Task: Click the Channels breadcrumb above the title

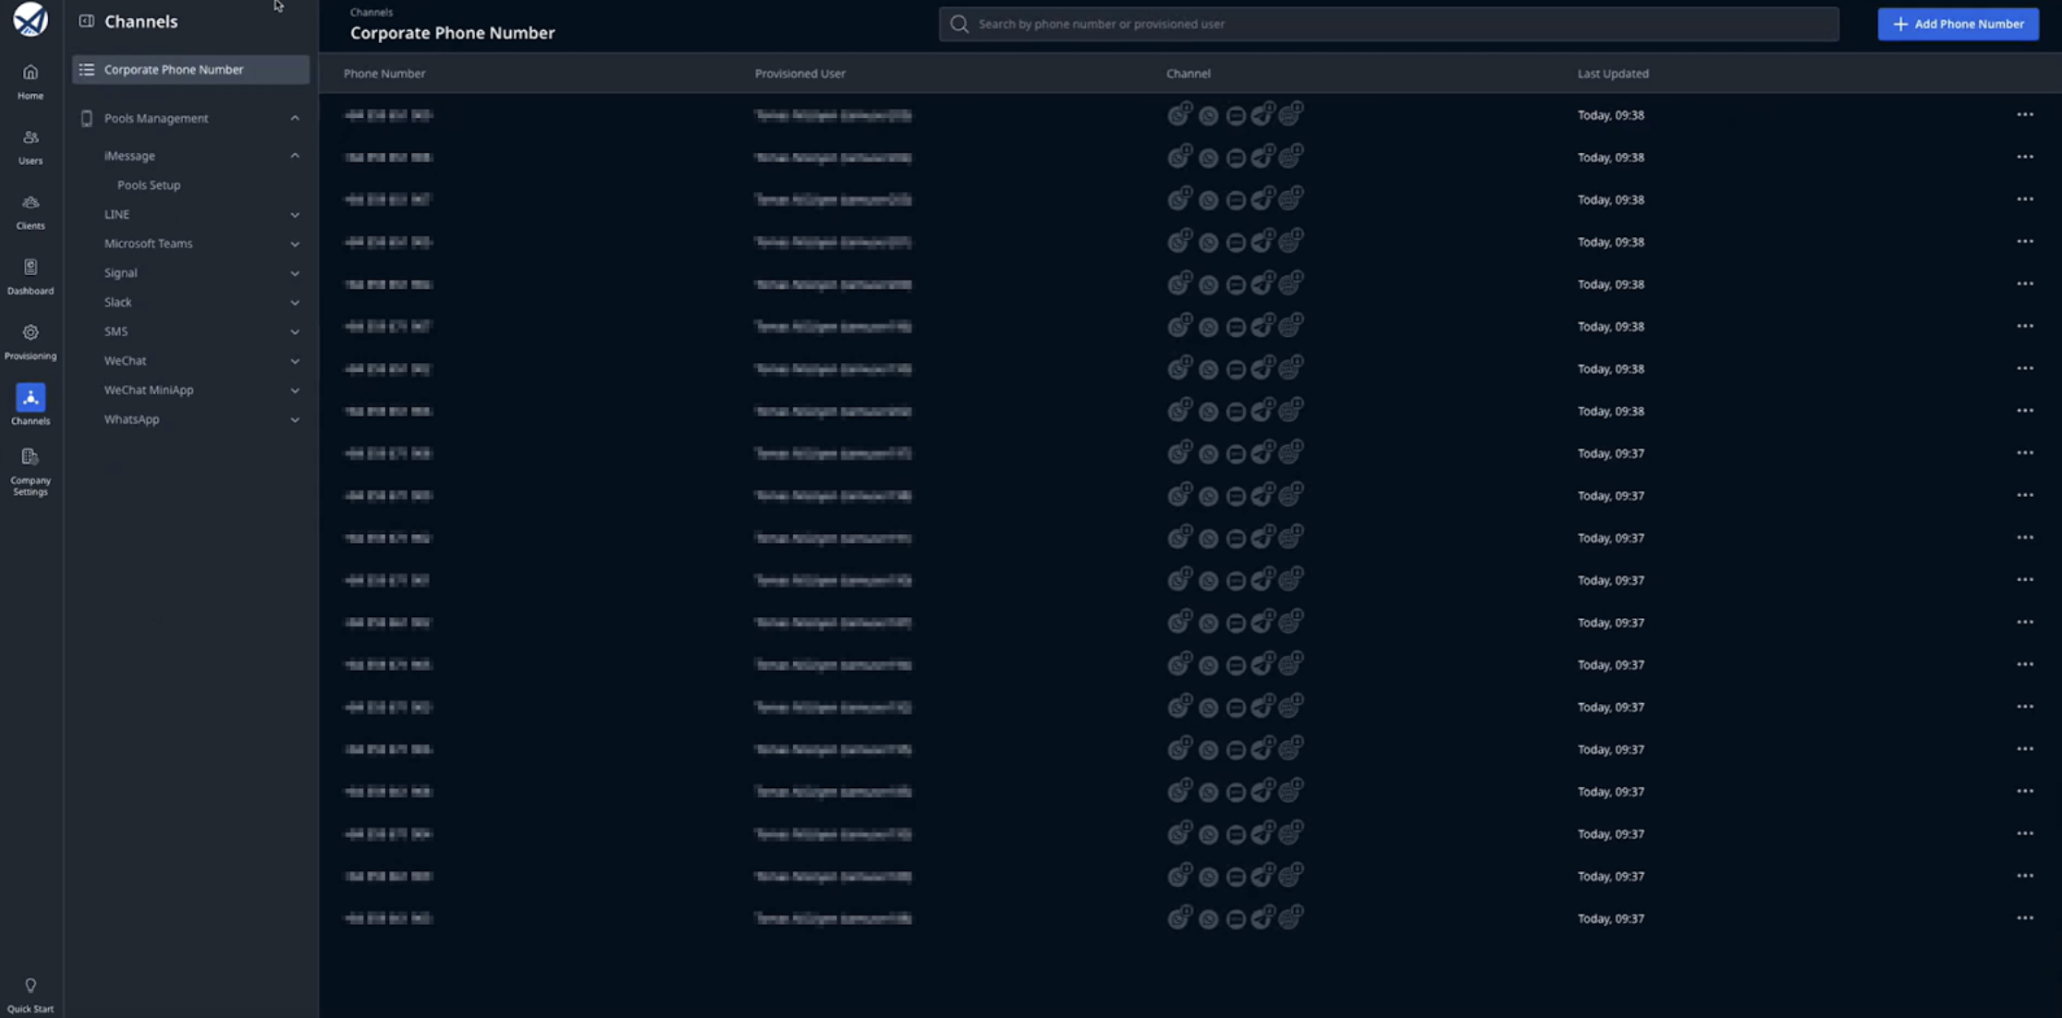Action: point(371,12)
